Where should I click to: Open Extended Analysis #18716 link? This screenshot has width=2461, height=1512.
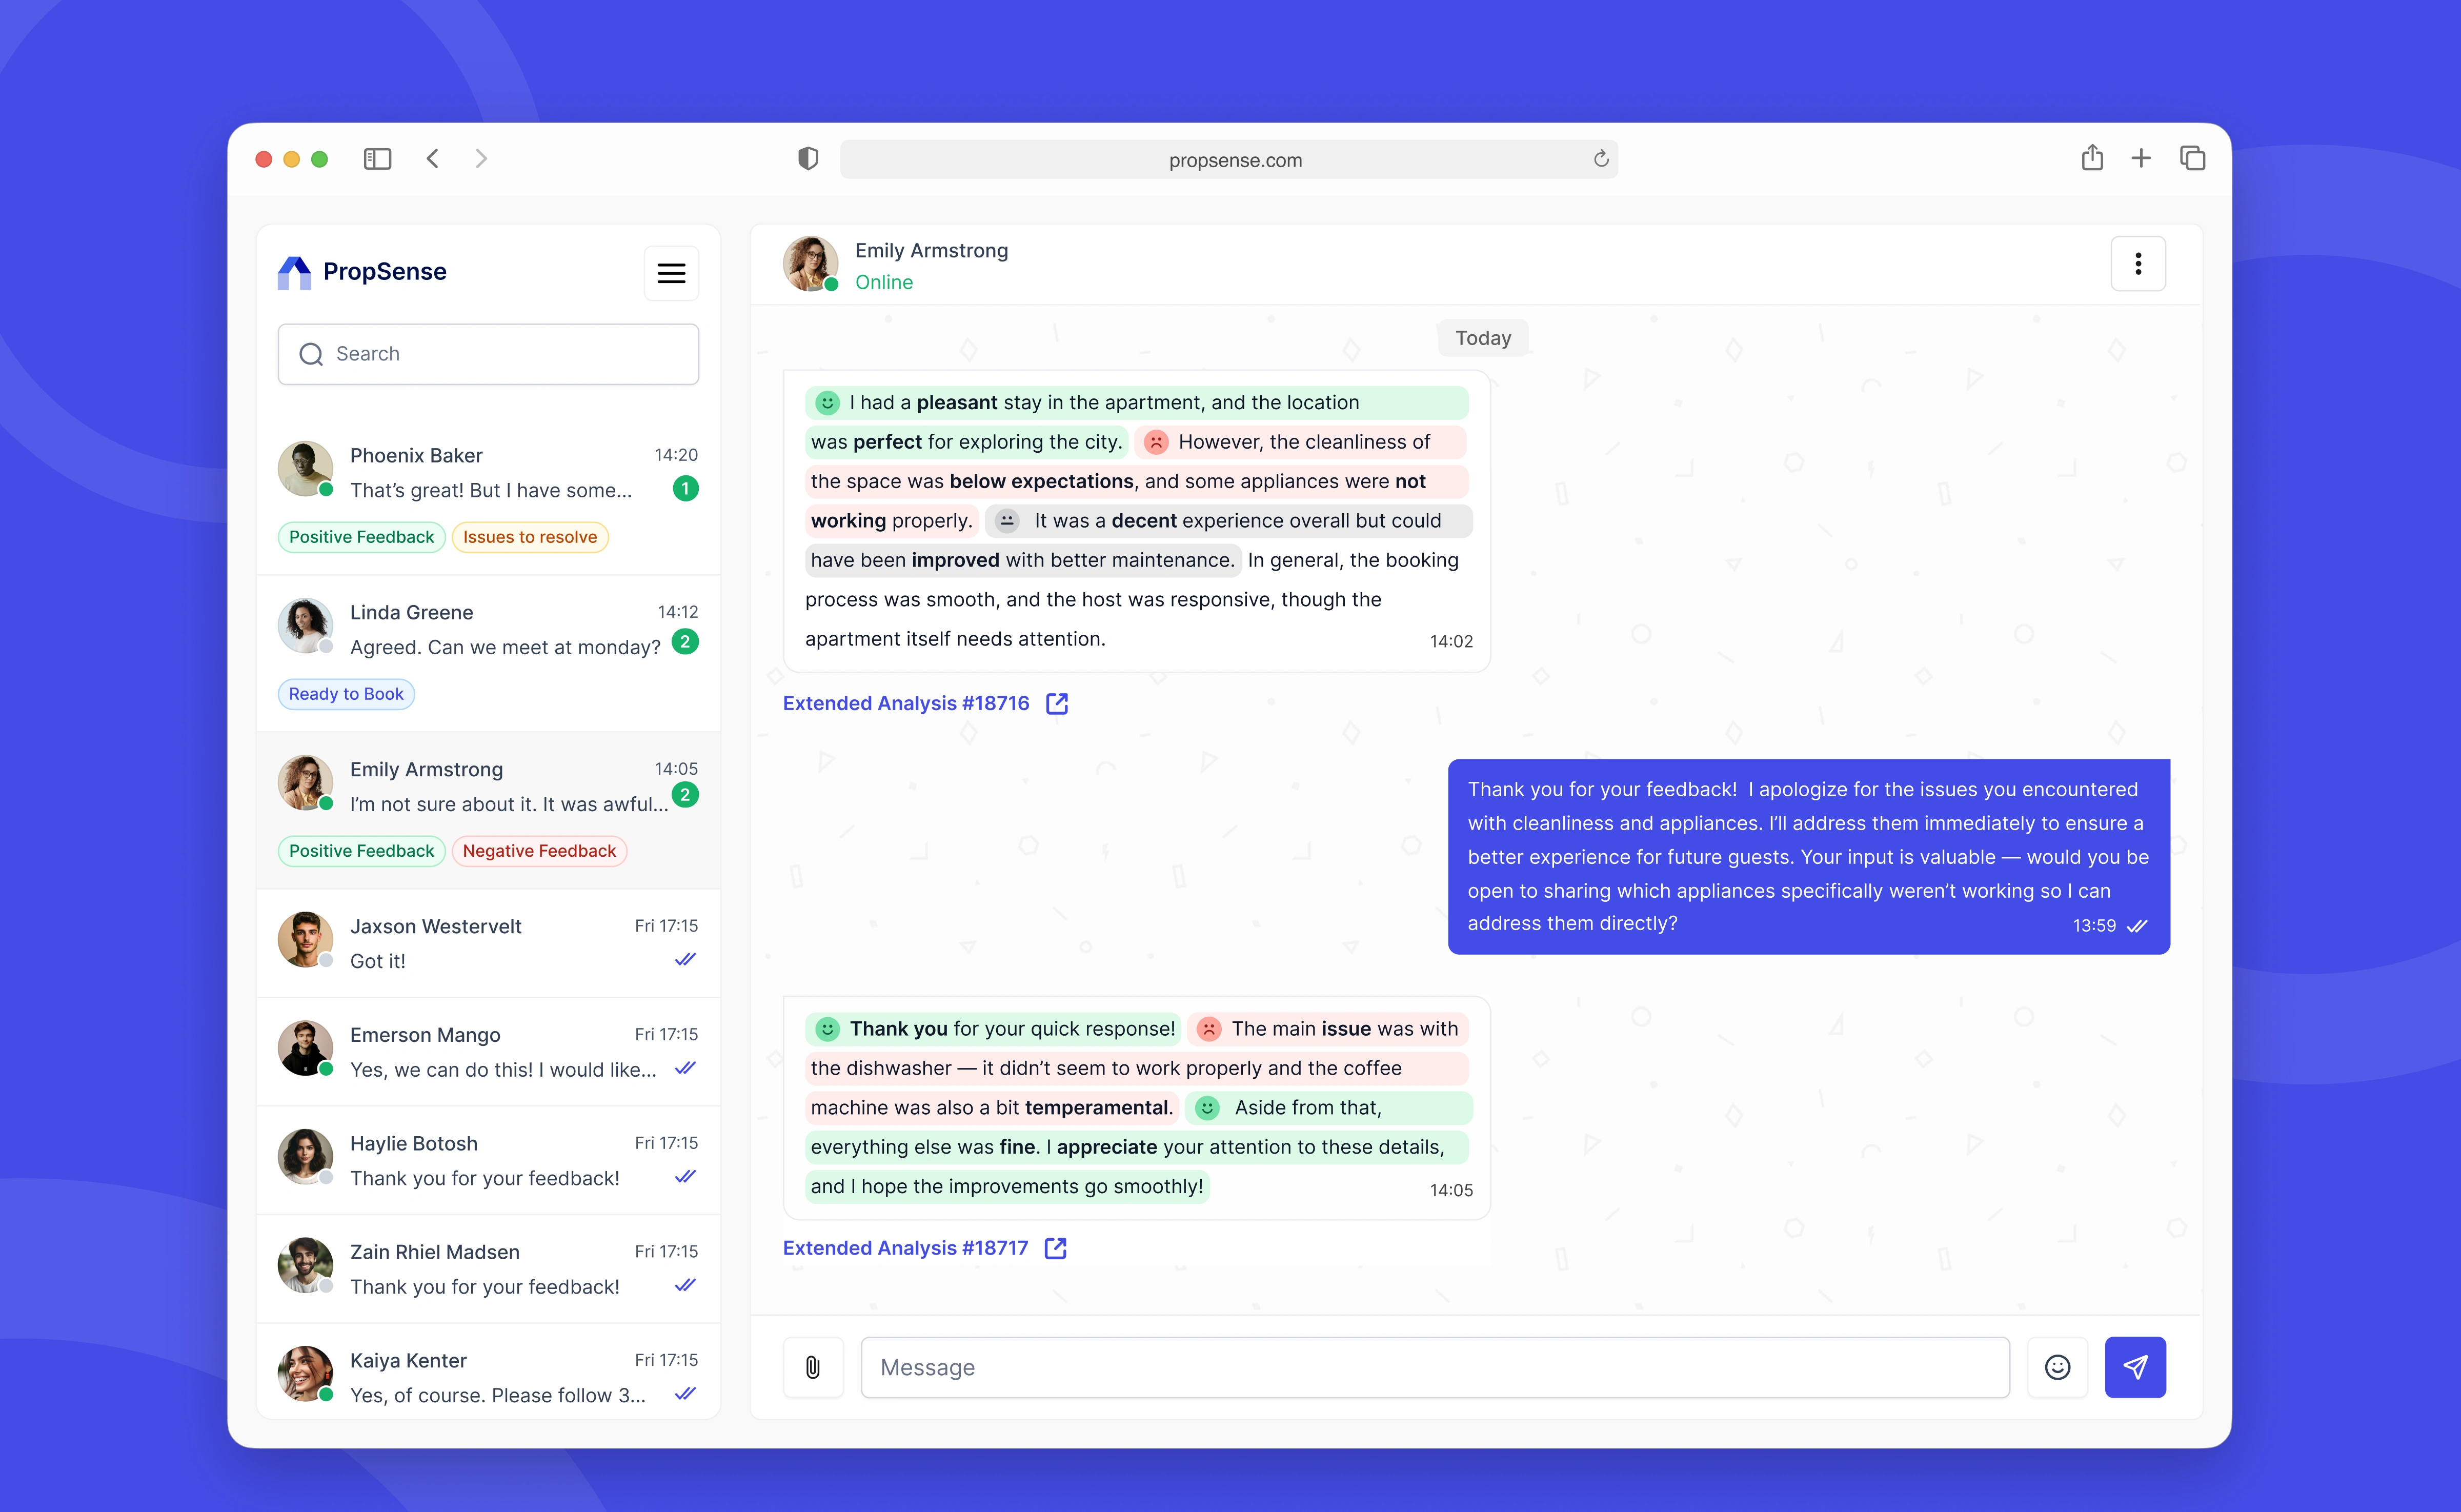click(x=905, y=703)
